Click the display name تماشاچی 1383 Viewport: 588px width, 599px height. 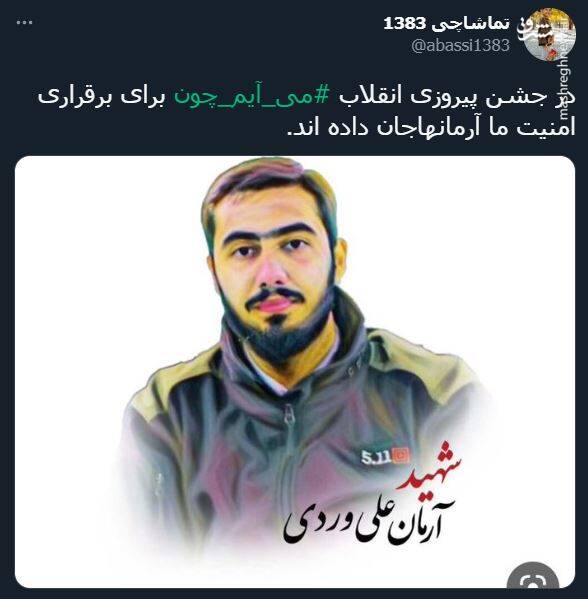click(447, 24)
